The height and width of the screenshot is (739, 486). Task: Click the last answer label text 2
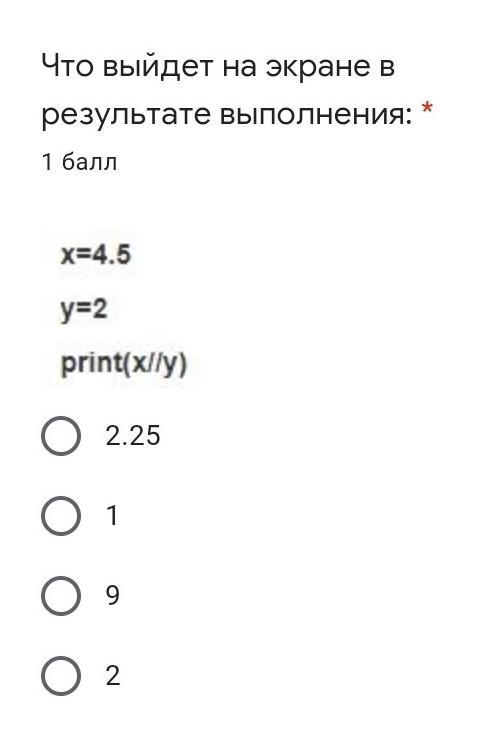tap(113, 676)
